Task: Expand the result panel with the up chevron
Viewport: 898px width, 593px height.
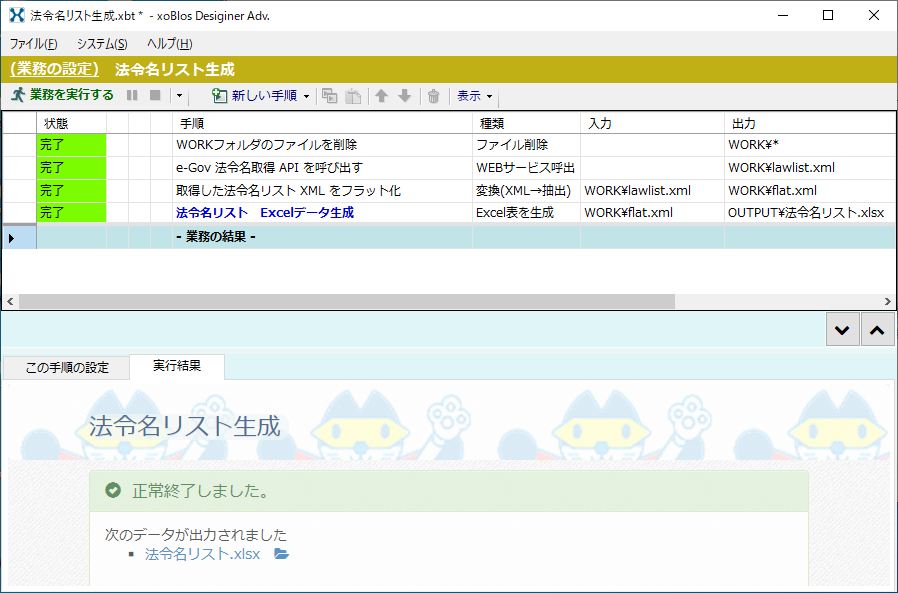Action: pos(876,328)
